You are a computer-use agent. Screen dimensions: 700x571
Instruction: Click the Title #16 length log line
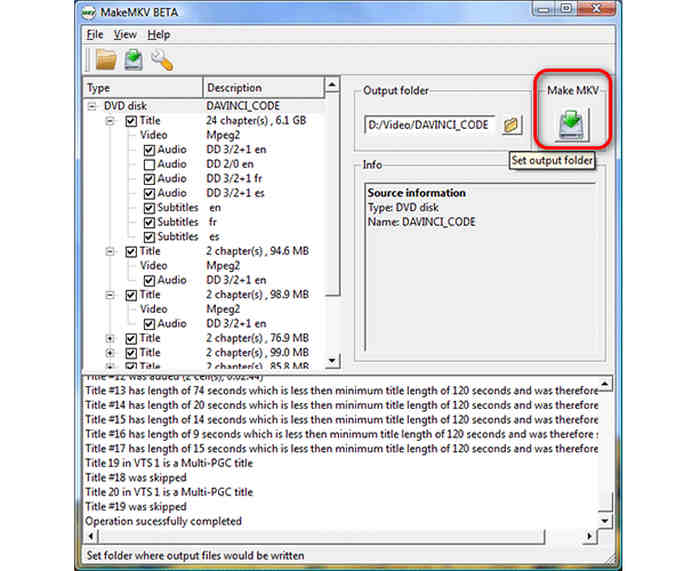click(x=342, y=434)
